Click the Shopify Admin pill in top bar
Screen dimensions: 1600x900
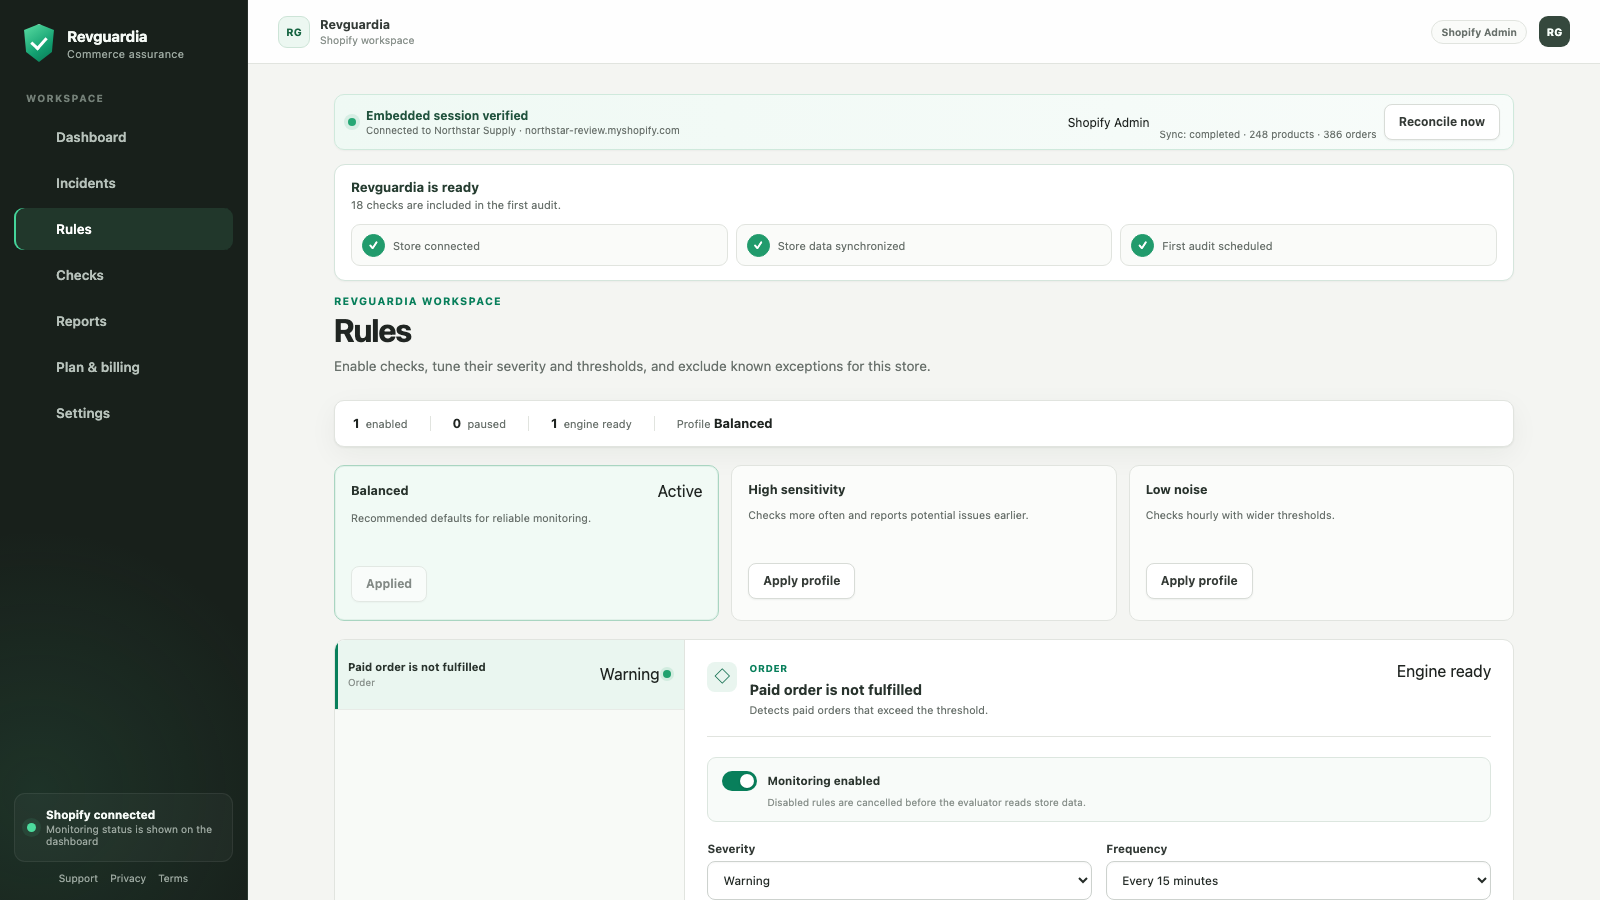click(1479, 32)
